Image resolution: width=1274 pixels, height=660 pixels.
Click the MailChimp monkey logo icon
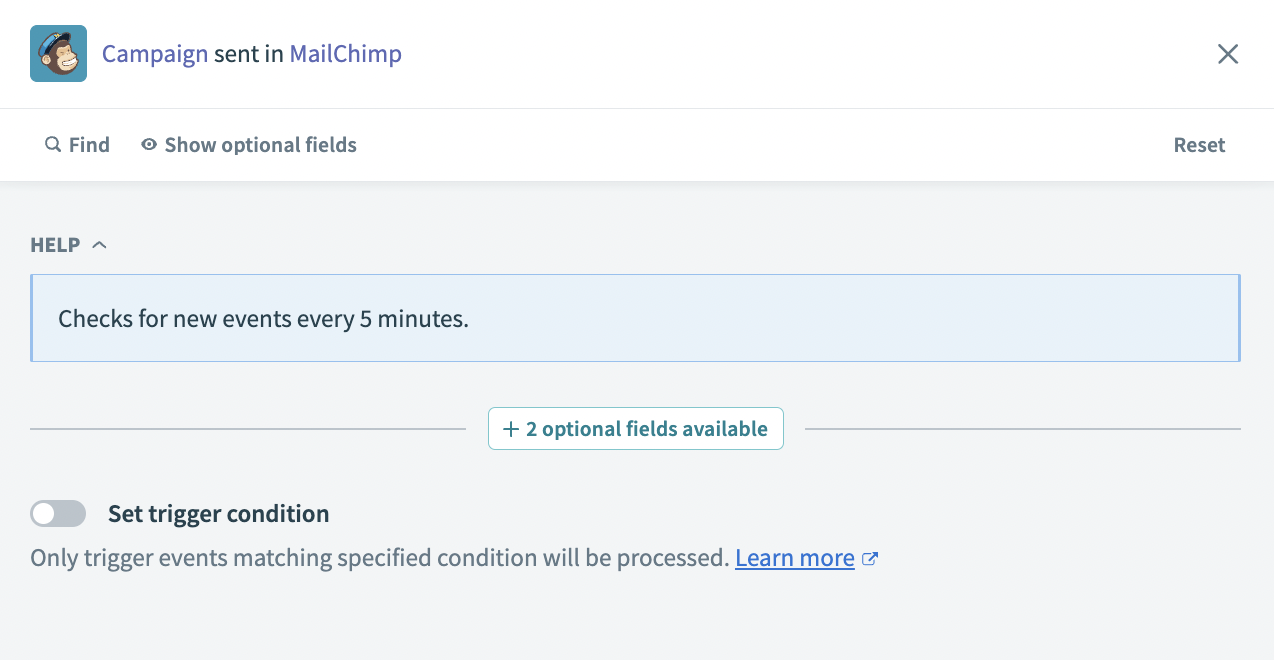[x=58, y=54]
